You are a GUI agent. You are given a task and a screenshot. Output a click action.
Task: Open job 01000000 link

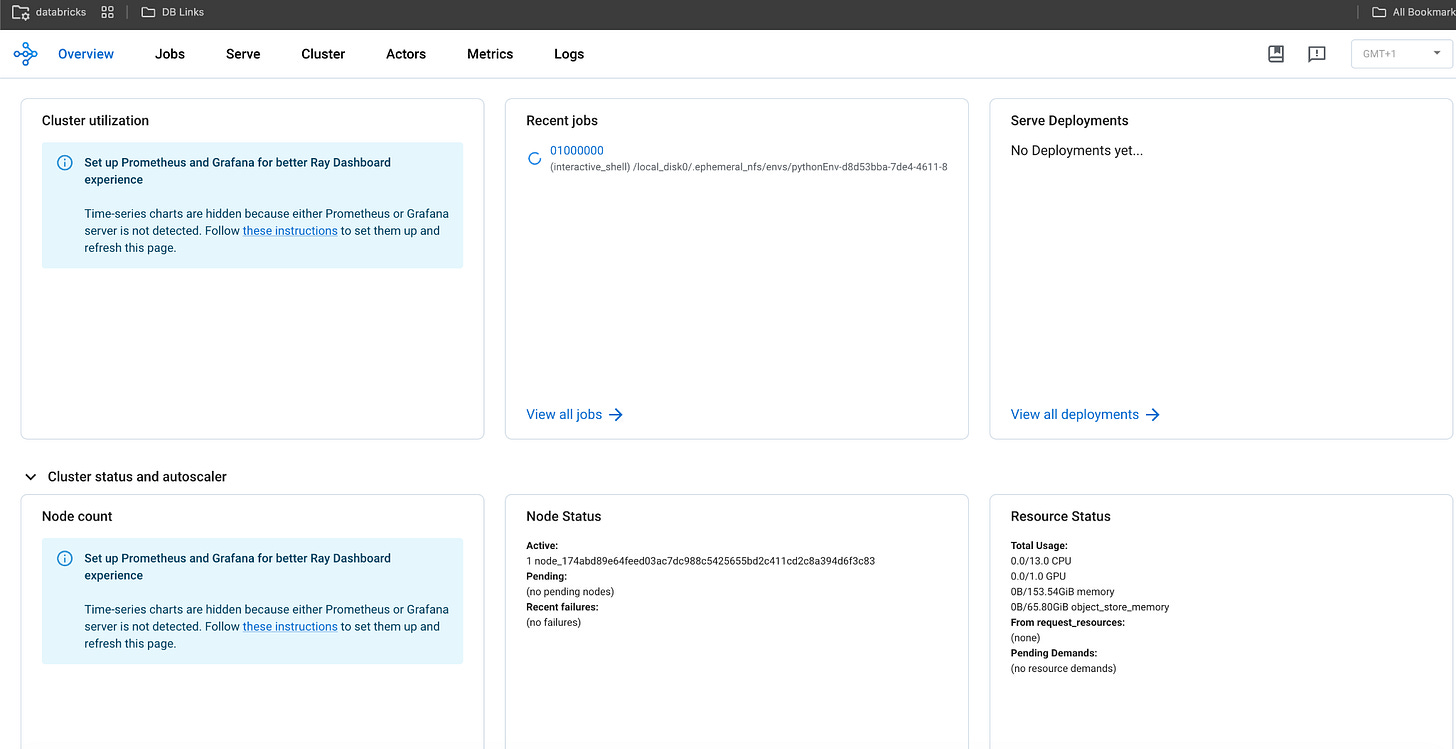click(x=577, y=151)
